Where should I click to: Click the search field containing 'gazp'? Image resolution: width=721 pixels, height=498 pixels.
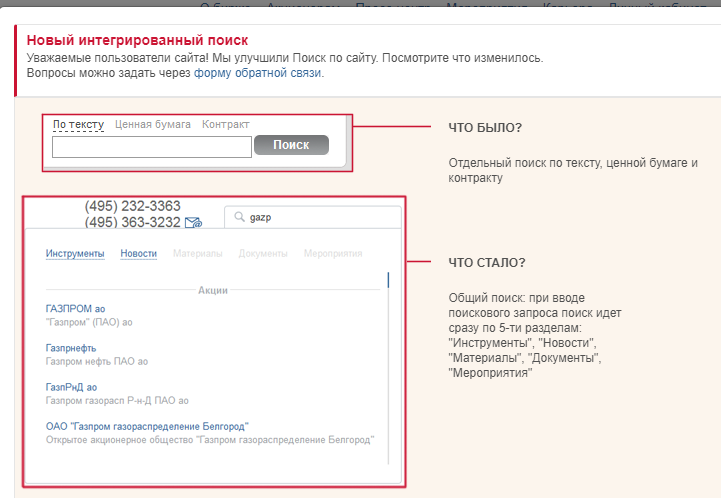point(313,217)
